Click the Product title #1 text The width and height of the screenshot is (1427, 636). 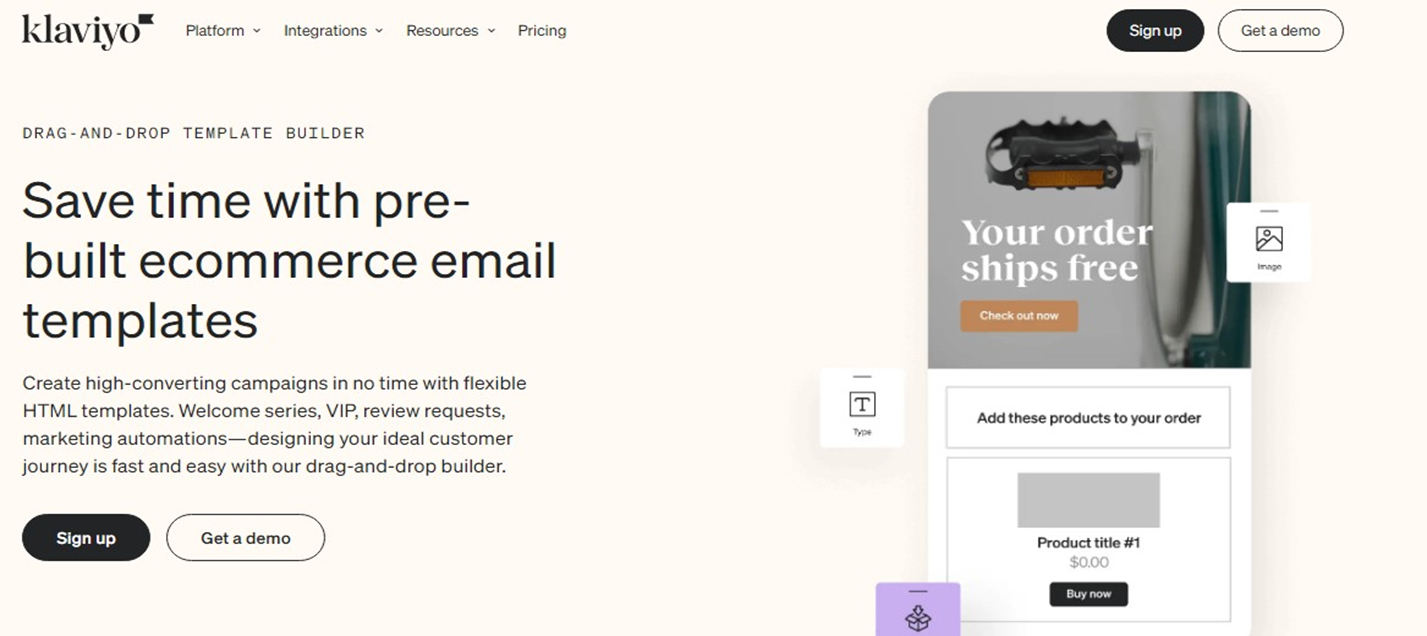(x=1088, y=543)
